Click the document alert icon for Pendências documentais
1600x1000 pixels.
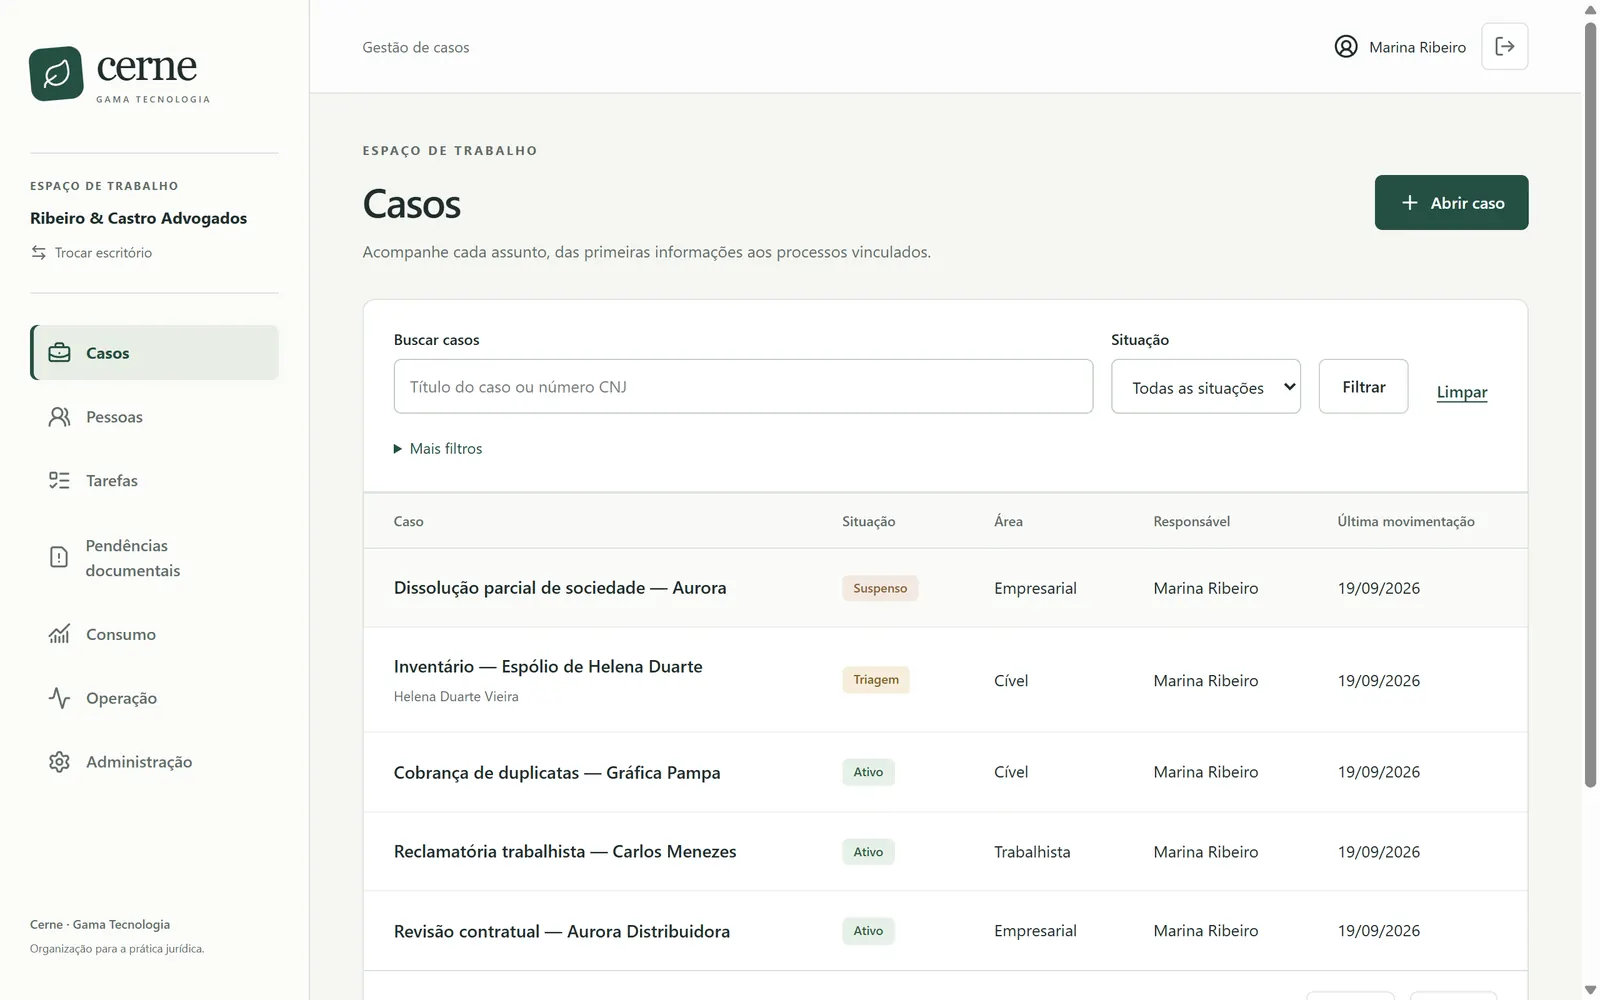(59, 558)
